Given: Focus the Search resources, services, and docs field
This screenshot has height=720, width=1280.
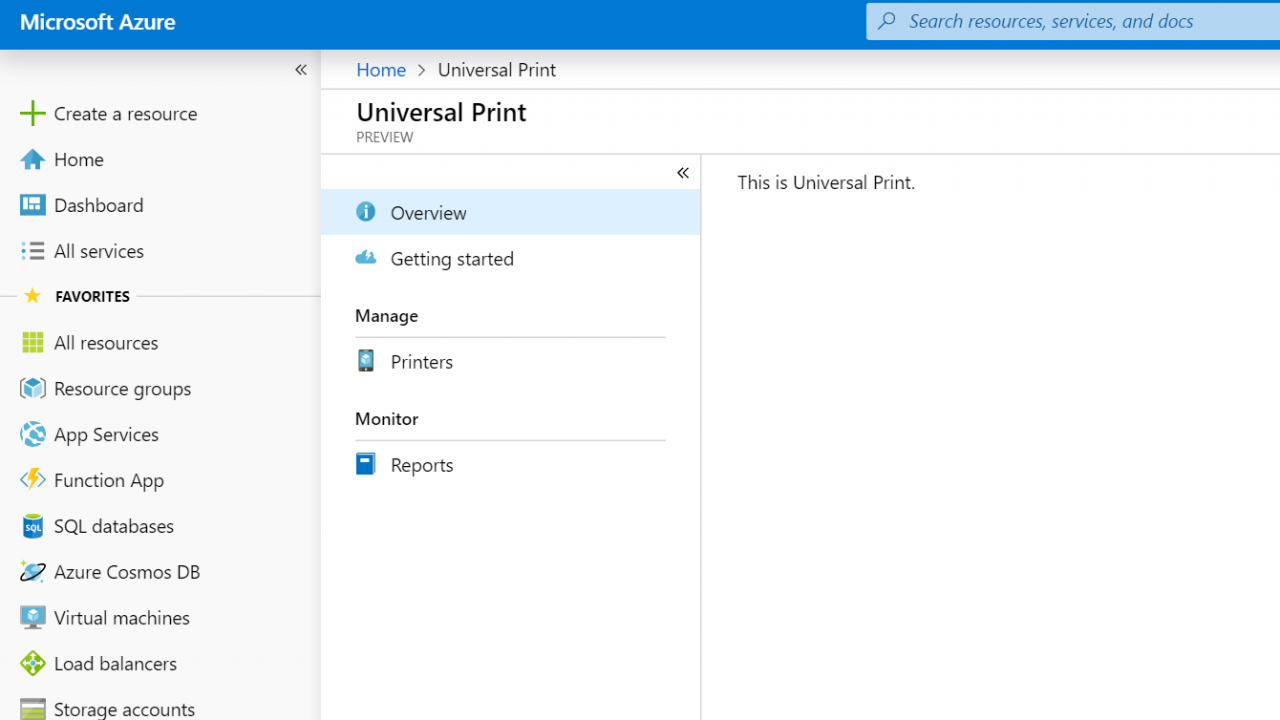Looking at the screenshot, I should pyautogui.click(x=1073, y=21).
